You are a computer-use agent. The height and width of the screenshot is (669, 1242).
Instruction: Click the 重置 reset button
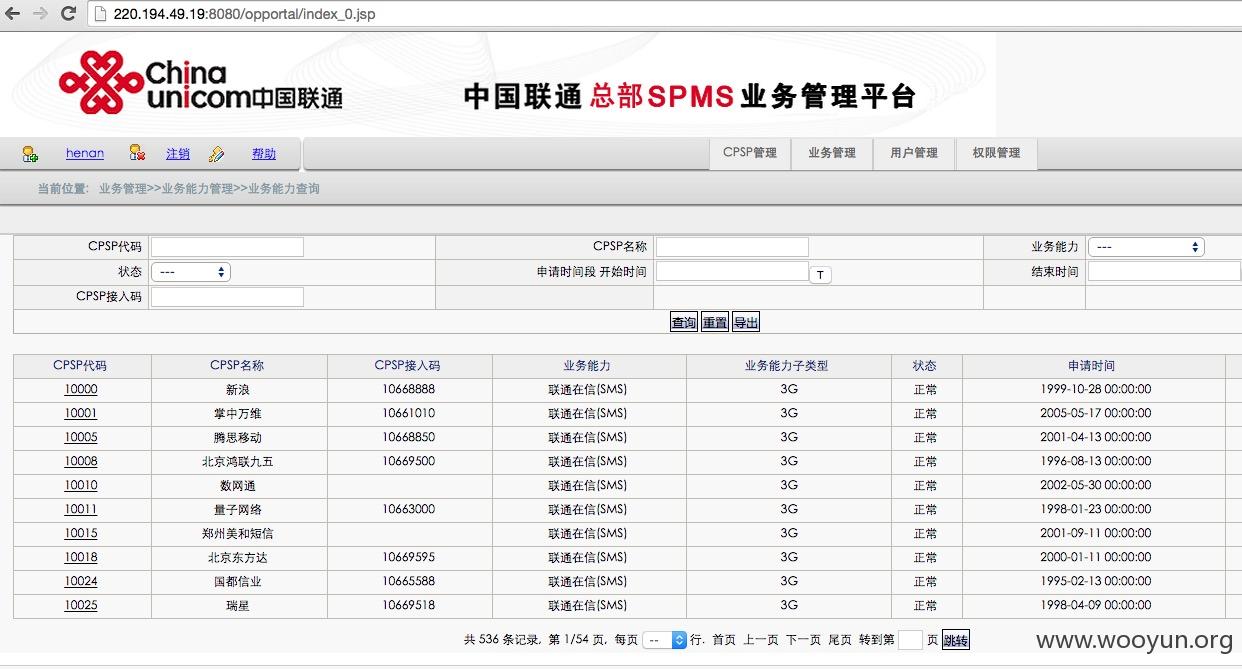tap(715, 323)
